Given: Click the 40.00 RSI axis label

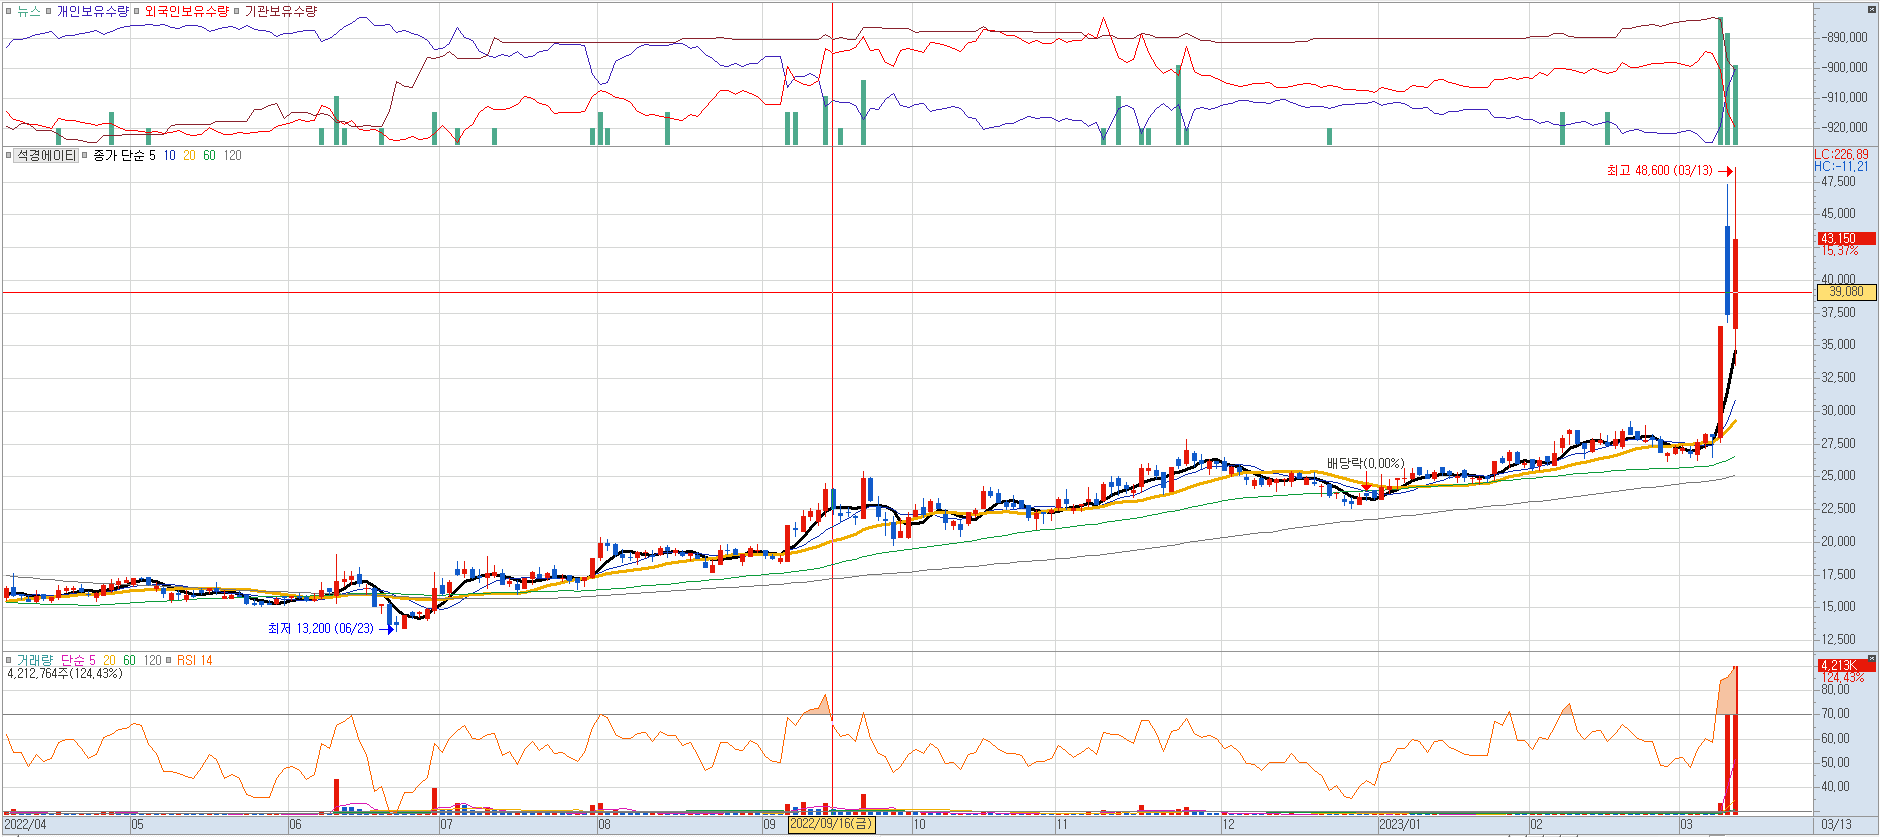Looking at the screenshot, I should tap(1835, 787).
